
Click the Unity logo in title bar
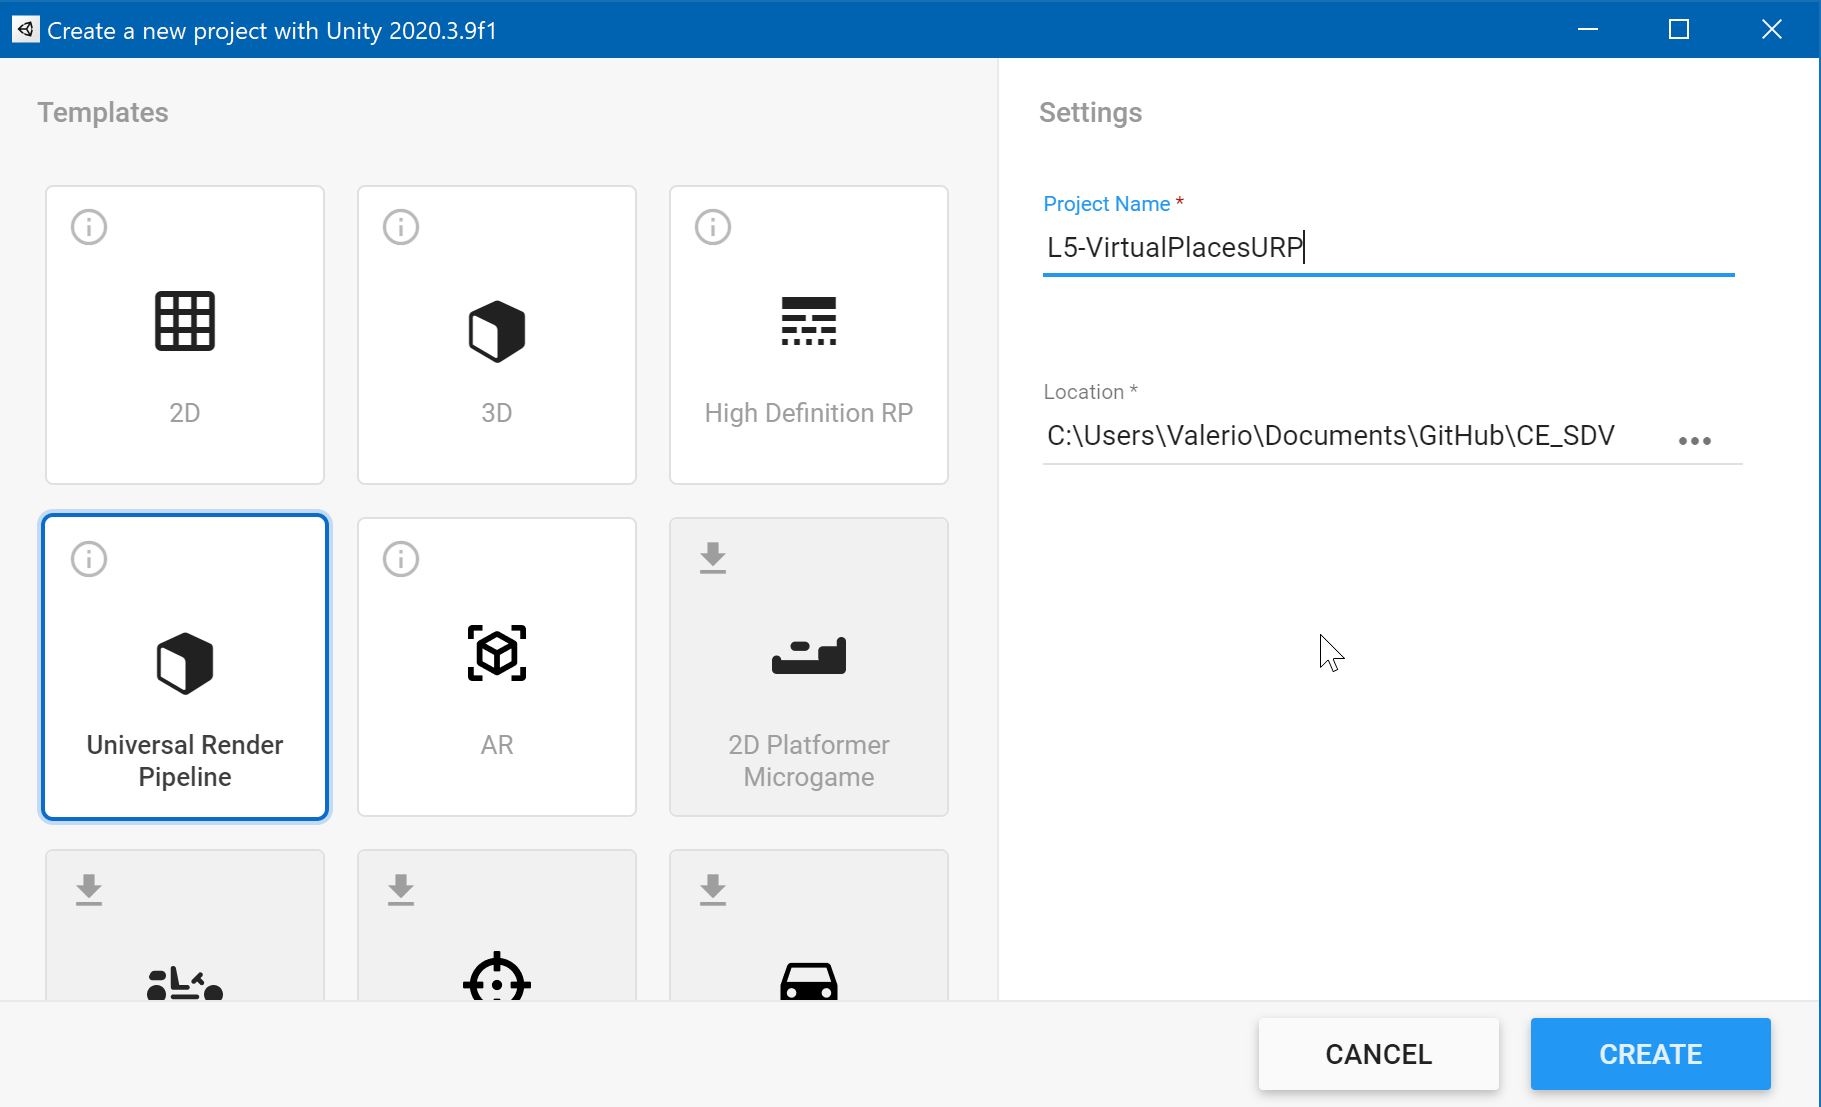pos(25,30)
